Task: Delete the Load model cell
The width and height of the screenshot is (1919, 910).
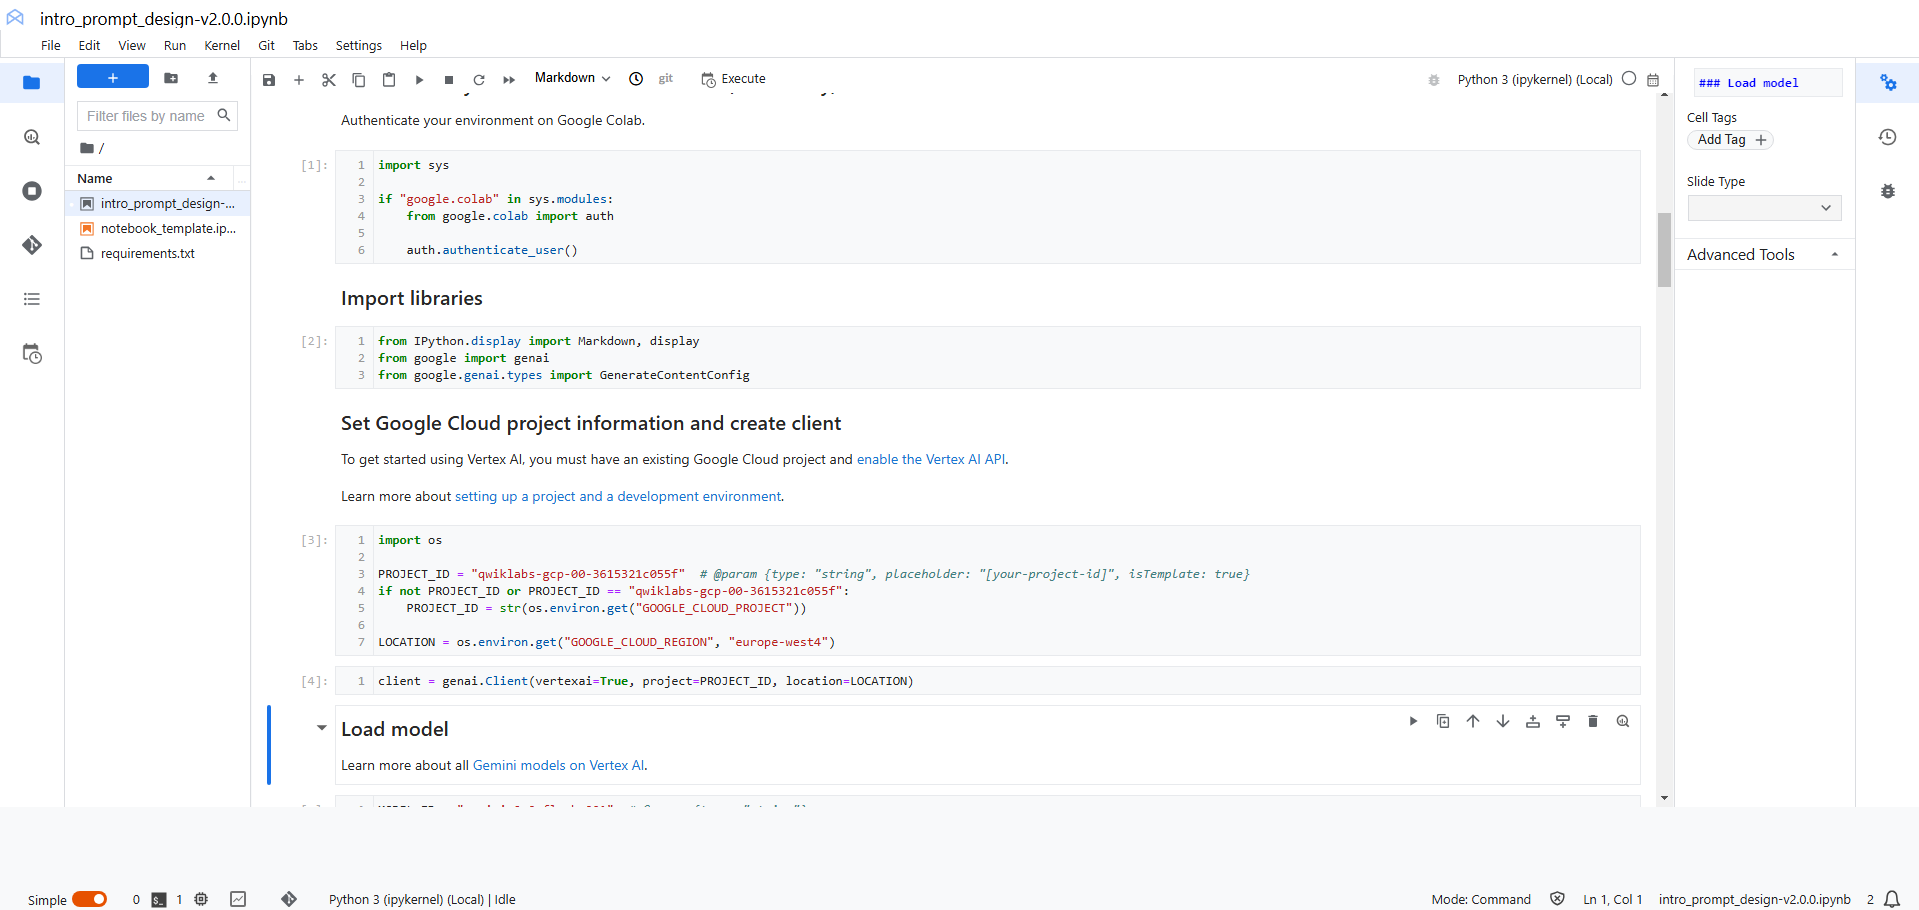Action: (x=1593, y=721)
